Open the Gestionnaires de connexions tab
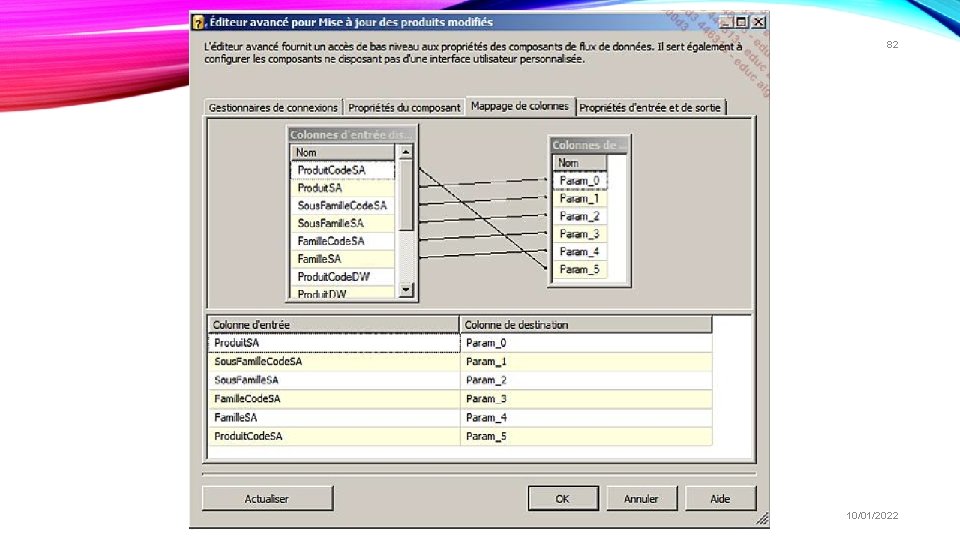The width and height of the screenshot is (960, 540). coord(273,108)
